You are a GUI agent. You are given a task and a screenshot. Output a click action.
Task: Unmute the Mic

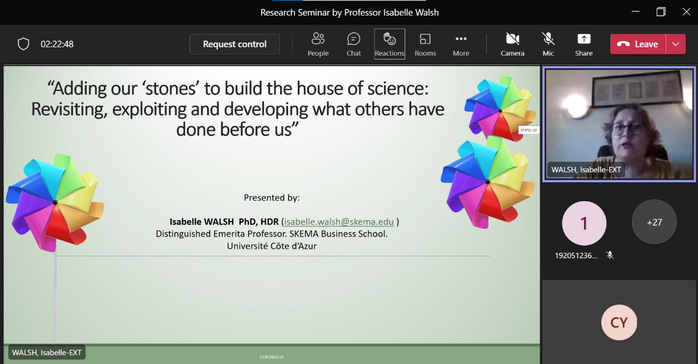click(548, 44)
